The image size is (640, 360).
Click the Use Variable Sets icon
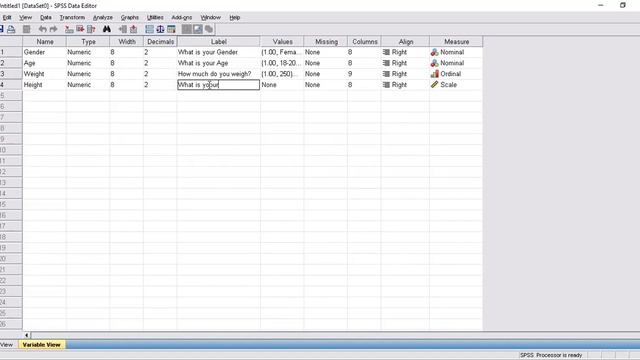[x=198, y=29]
